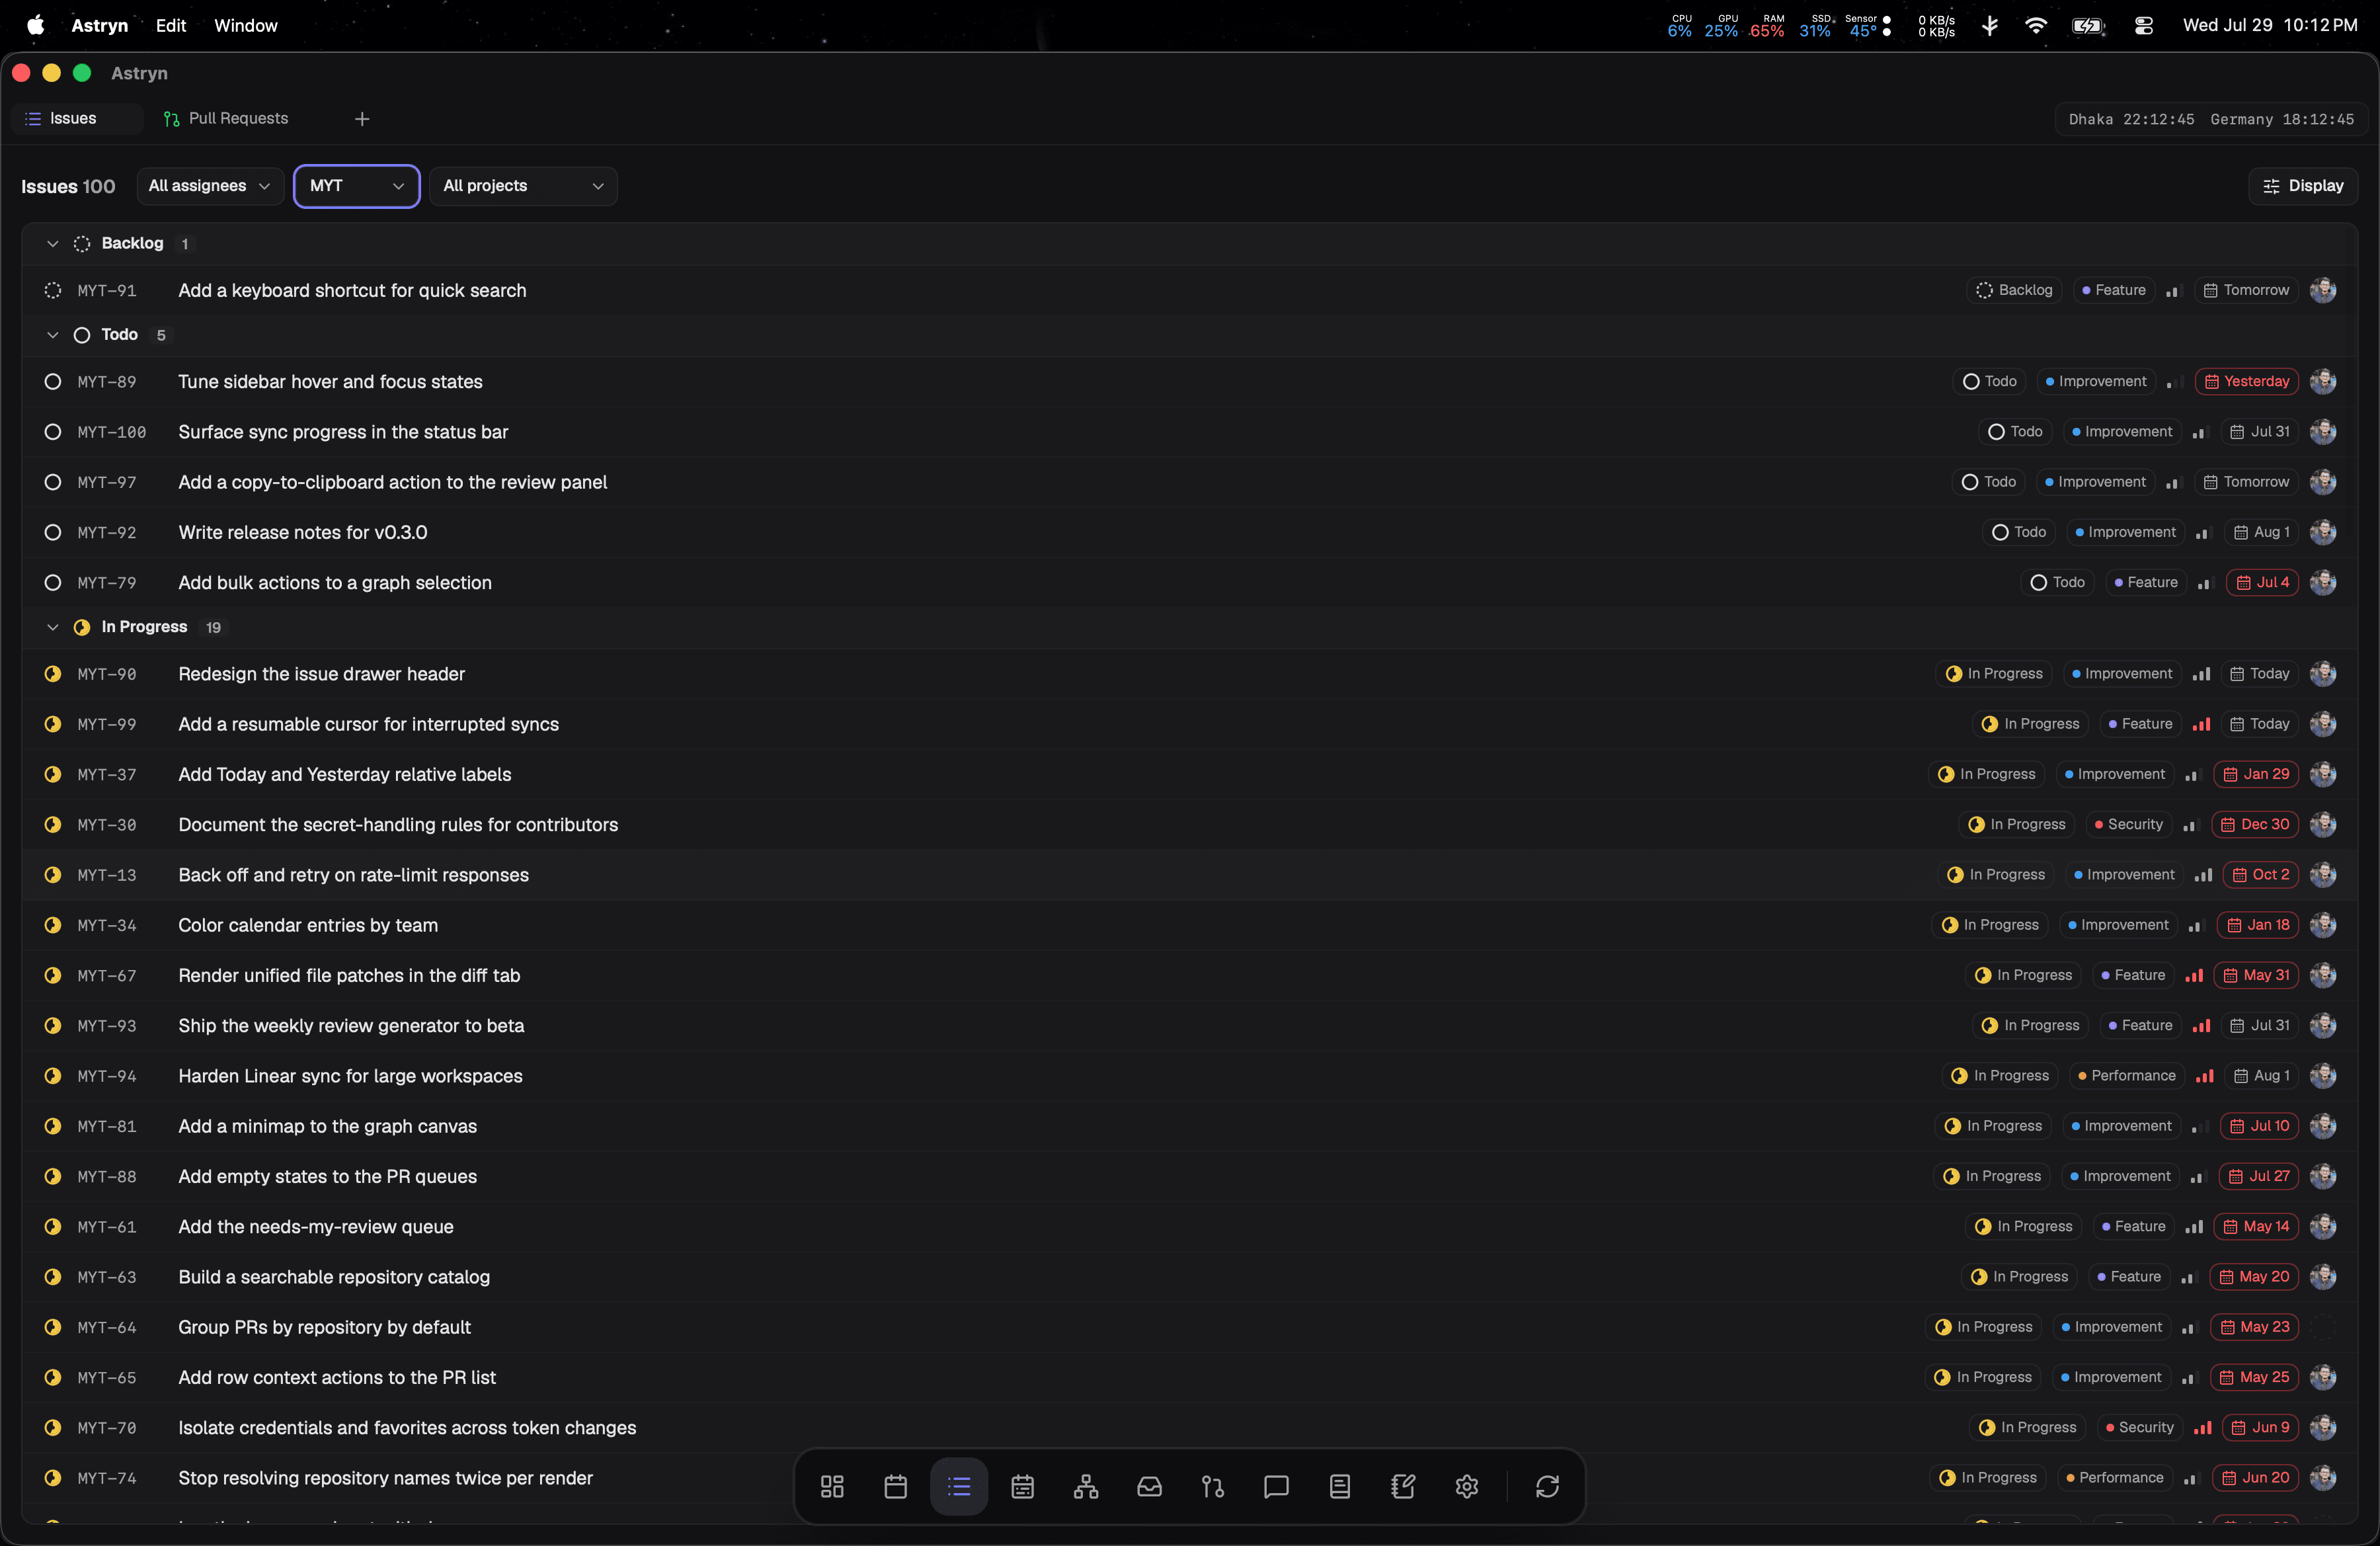Open the Apple menu
This screenshot has height=1546, width=2380.
(x=35, y=26)
